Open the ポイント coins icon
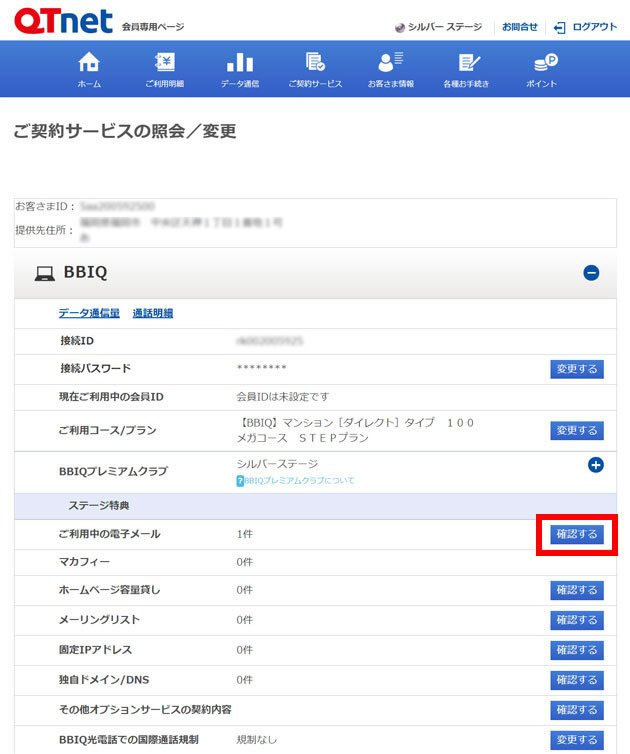 pyautogui.click(x=542, y=63)
